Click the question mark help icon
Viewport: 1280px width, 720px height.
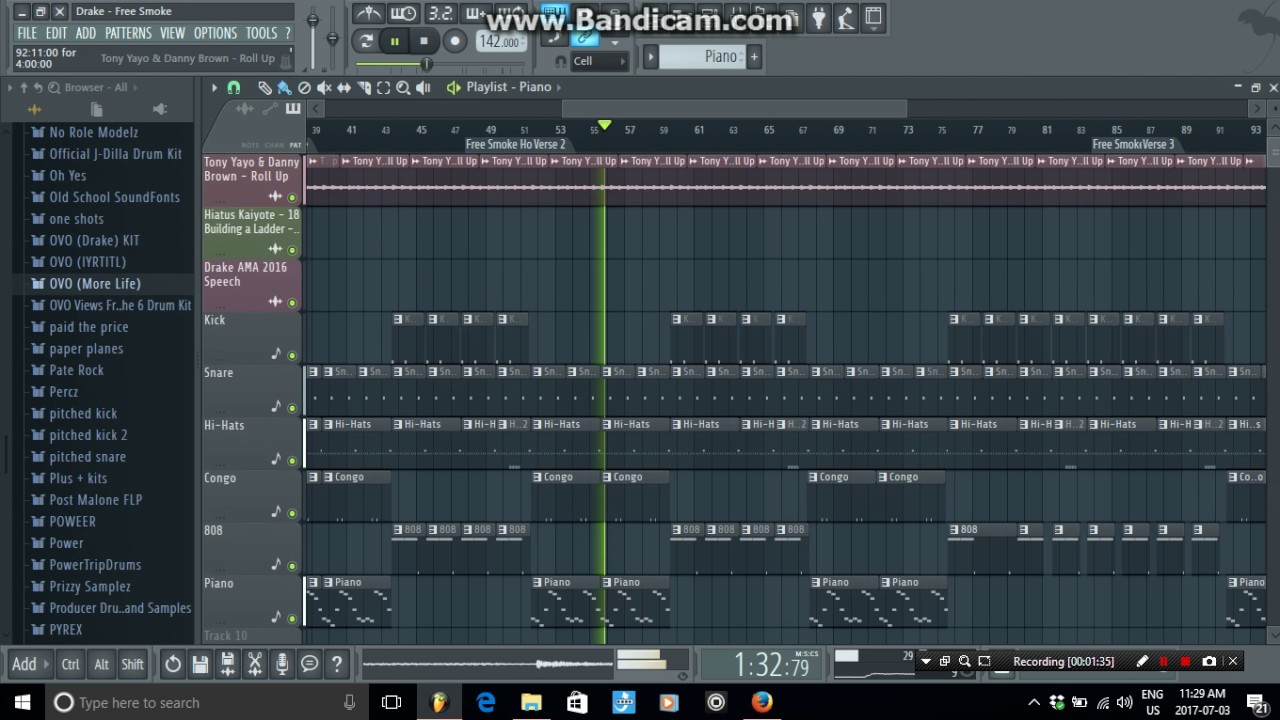click(337, 663)
